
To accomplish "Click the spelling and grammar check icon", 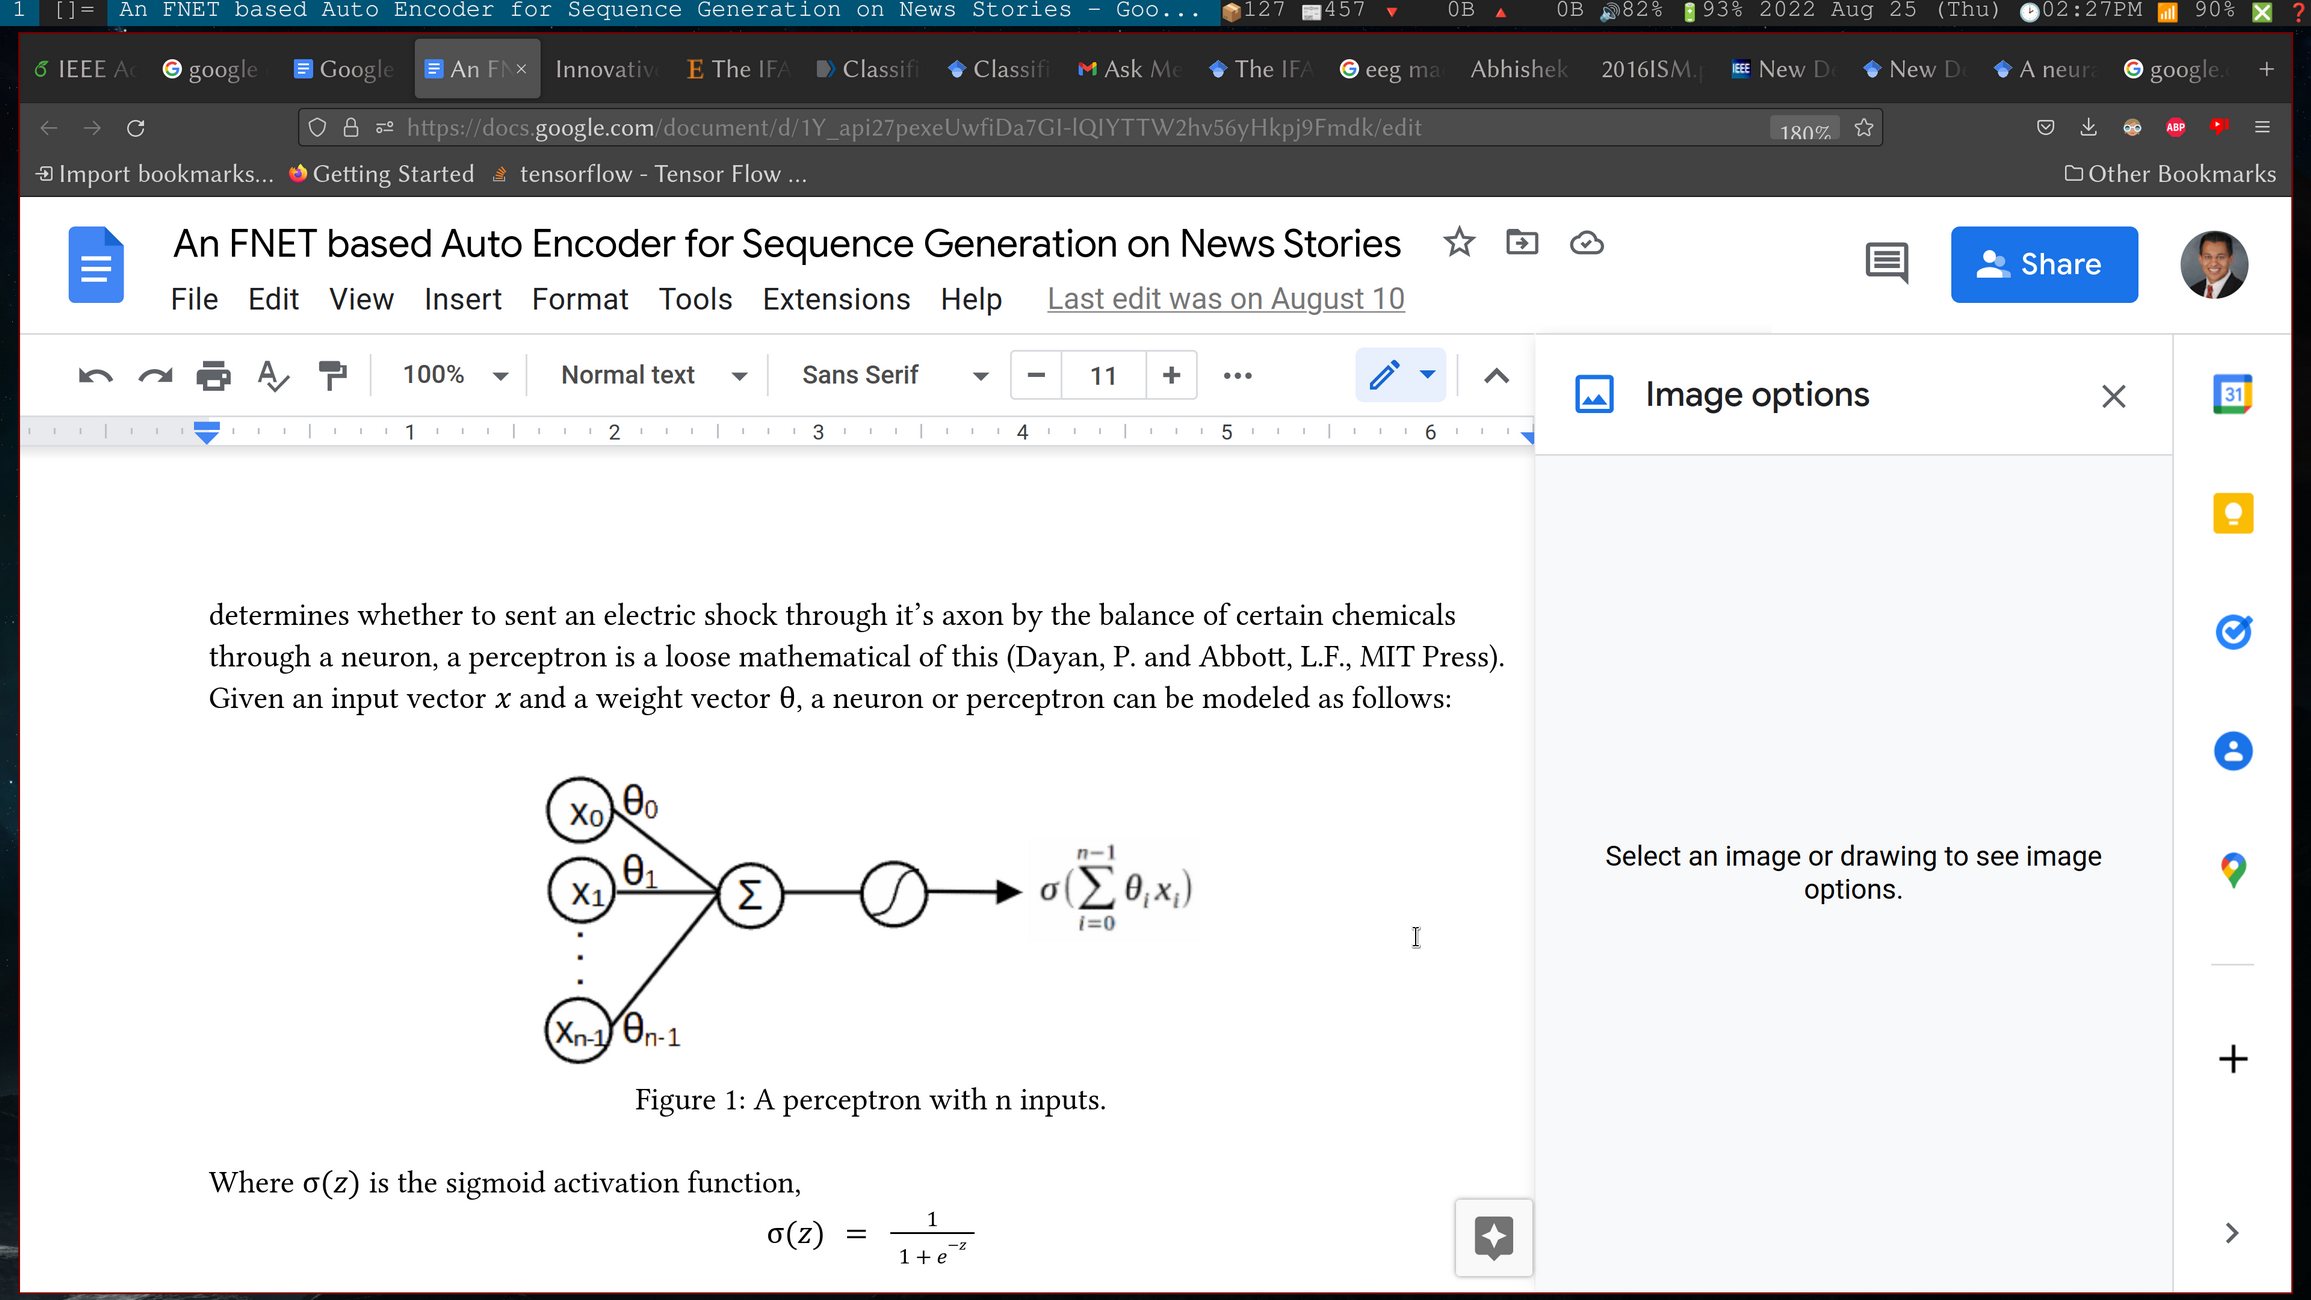I will point(272,376).
